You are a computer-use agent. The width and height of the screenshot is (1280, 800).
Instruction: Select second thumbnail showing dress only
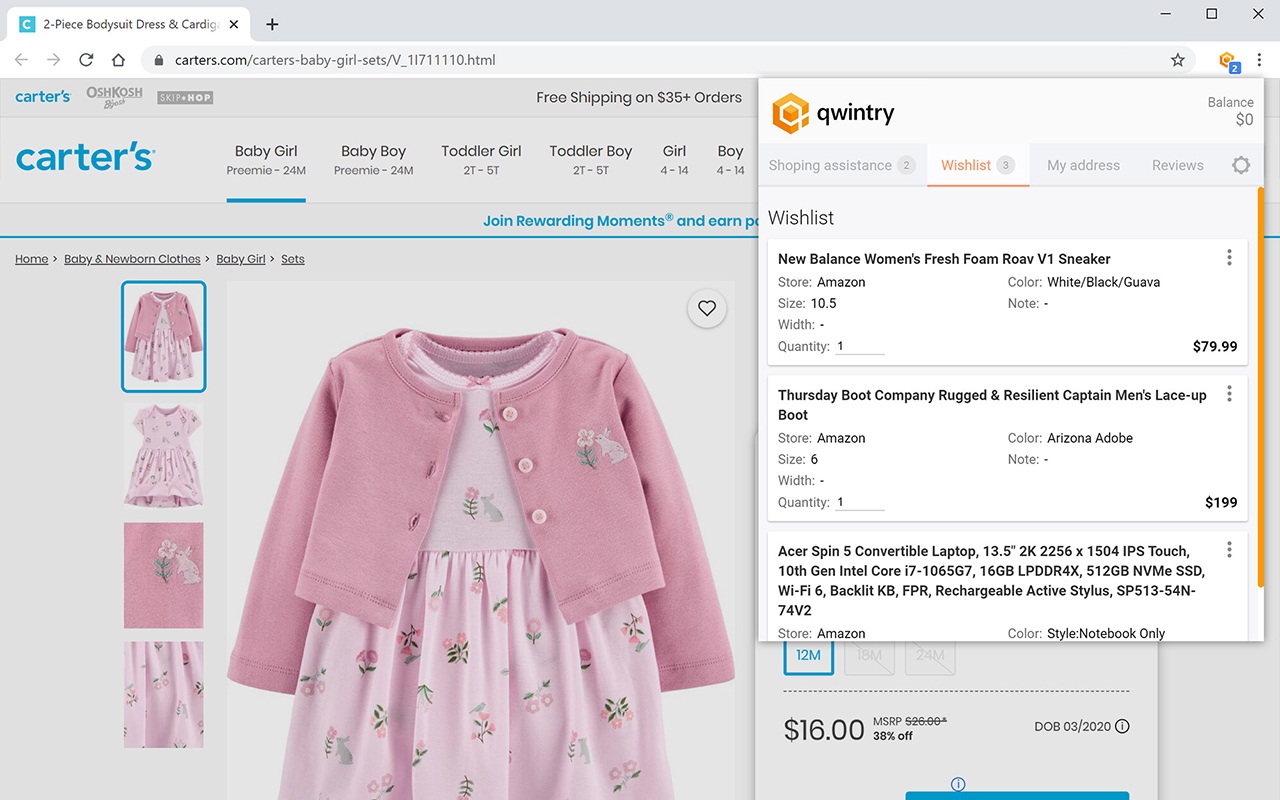[x=164, y=456]
